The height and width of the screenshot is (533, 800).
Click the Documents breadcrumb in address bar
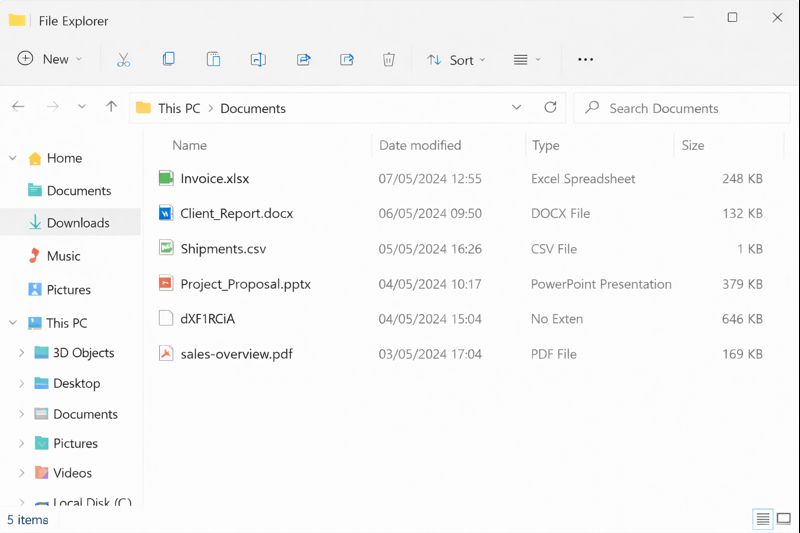(x=253, y=108)
